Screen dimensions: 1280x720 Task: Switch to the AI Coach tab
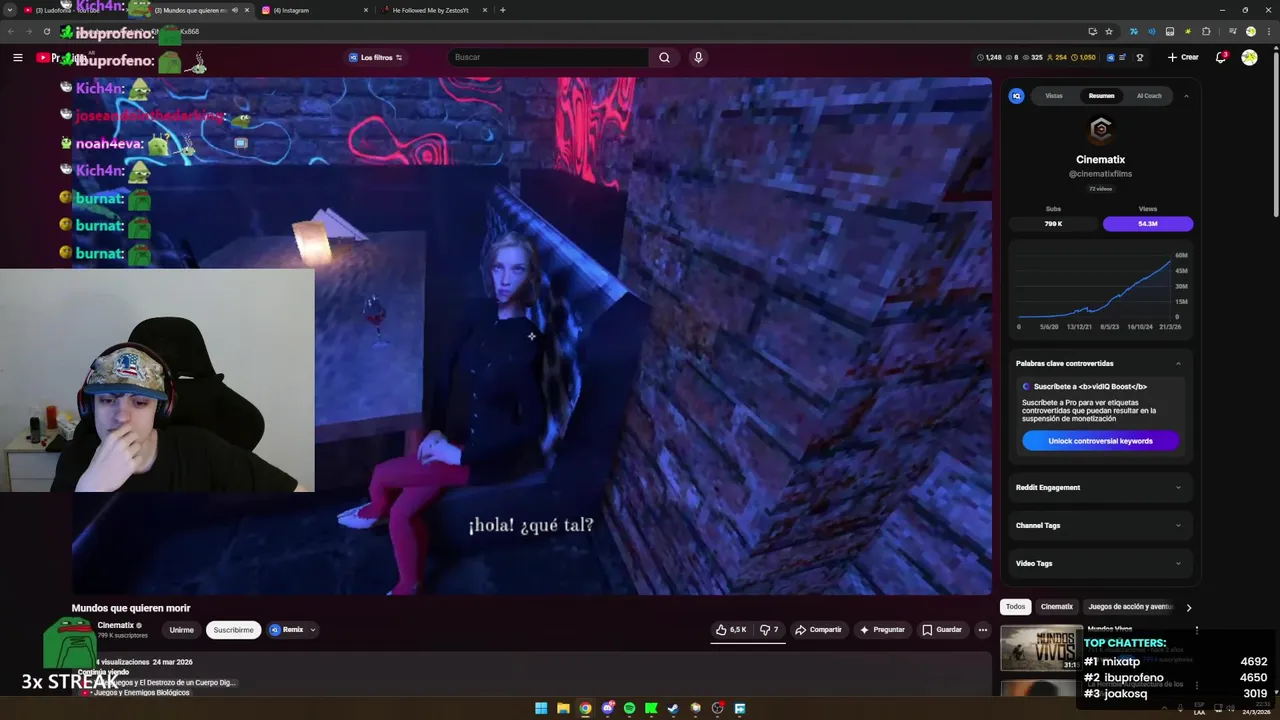(x=1149, y=96)
